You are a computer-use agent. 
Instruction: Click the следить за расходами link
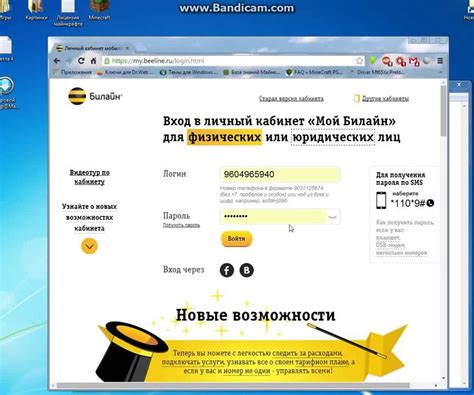coord(307,353)
